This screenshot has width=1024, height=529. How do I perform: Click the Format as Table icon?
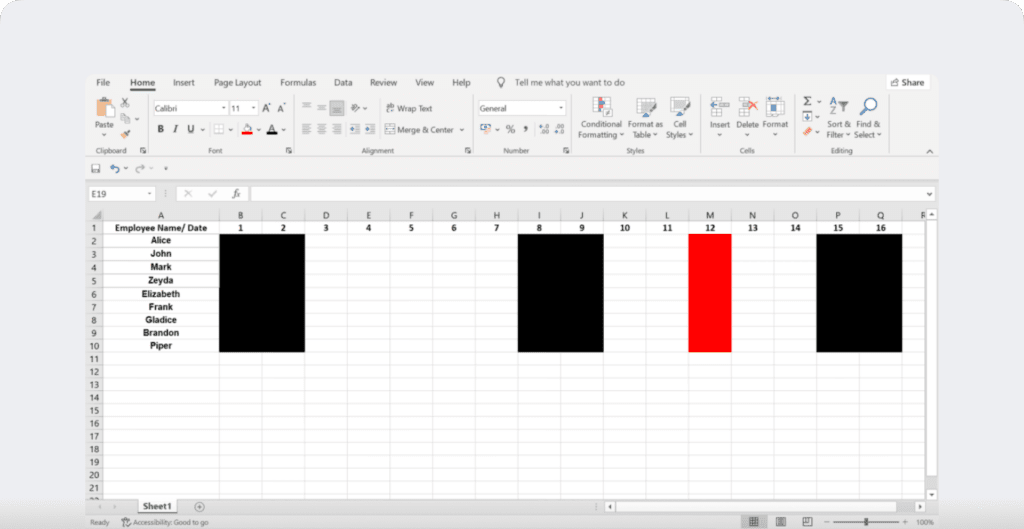click(x=646, y=107)
